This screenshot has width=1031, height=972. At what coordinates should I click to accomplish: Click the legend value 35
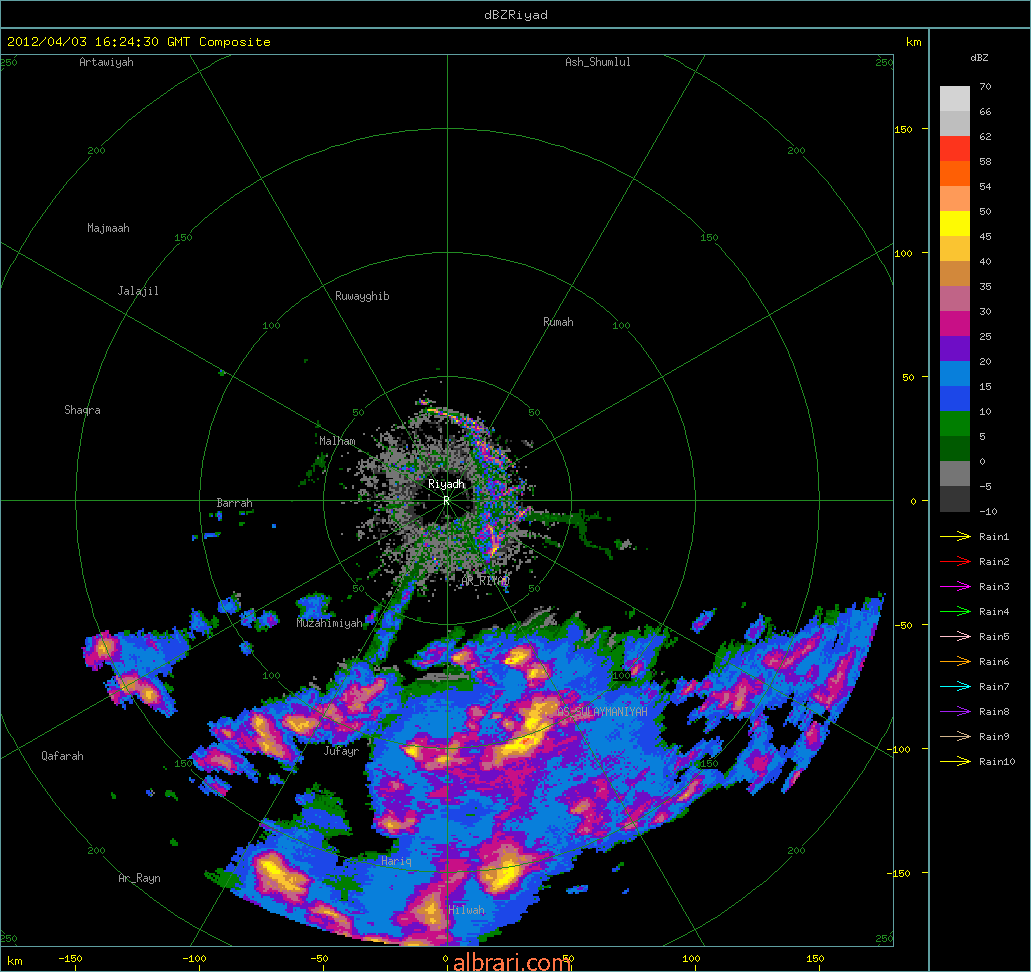click(985, 286)
